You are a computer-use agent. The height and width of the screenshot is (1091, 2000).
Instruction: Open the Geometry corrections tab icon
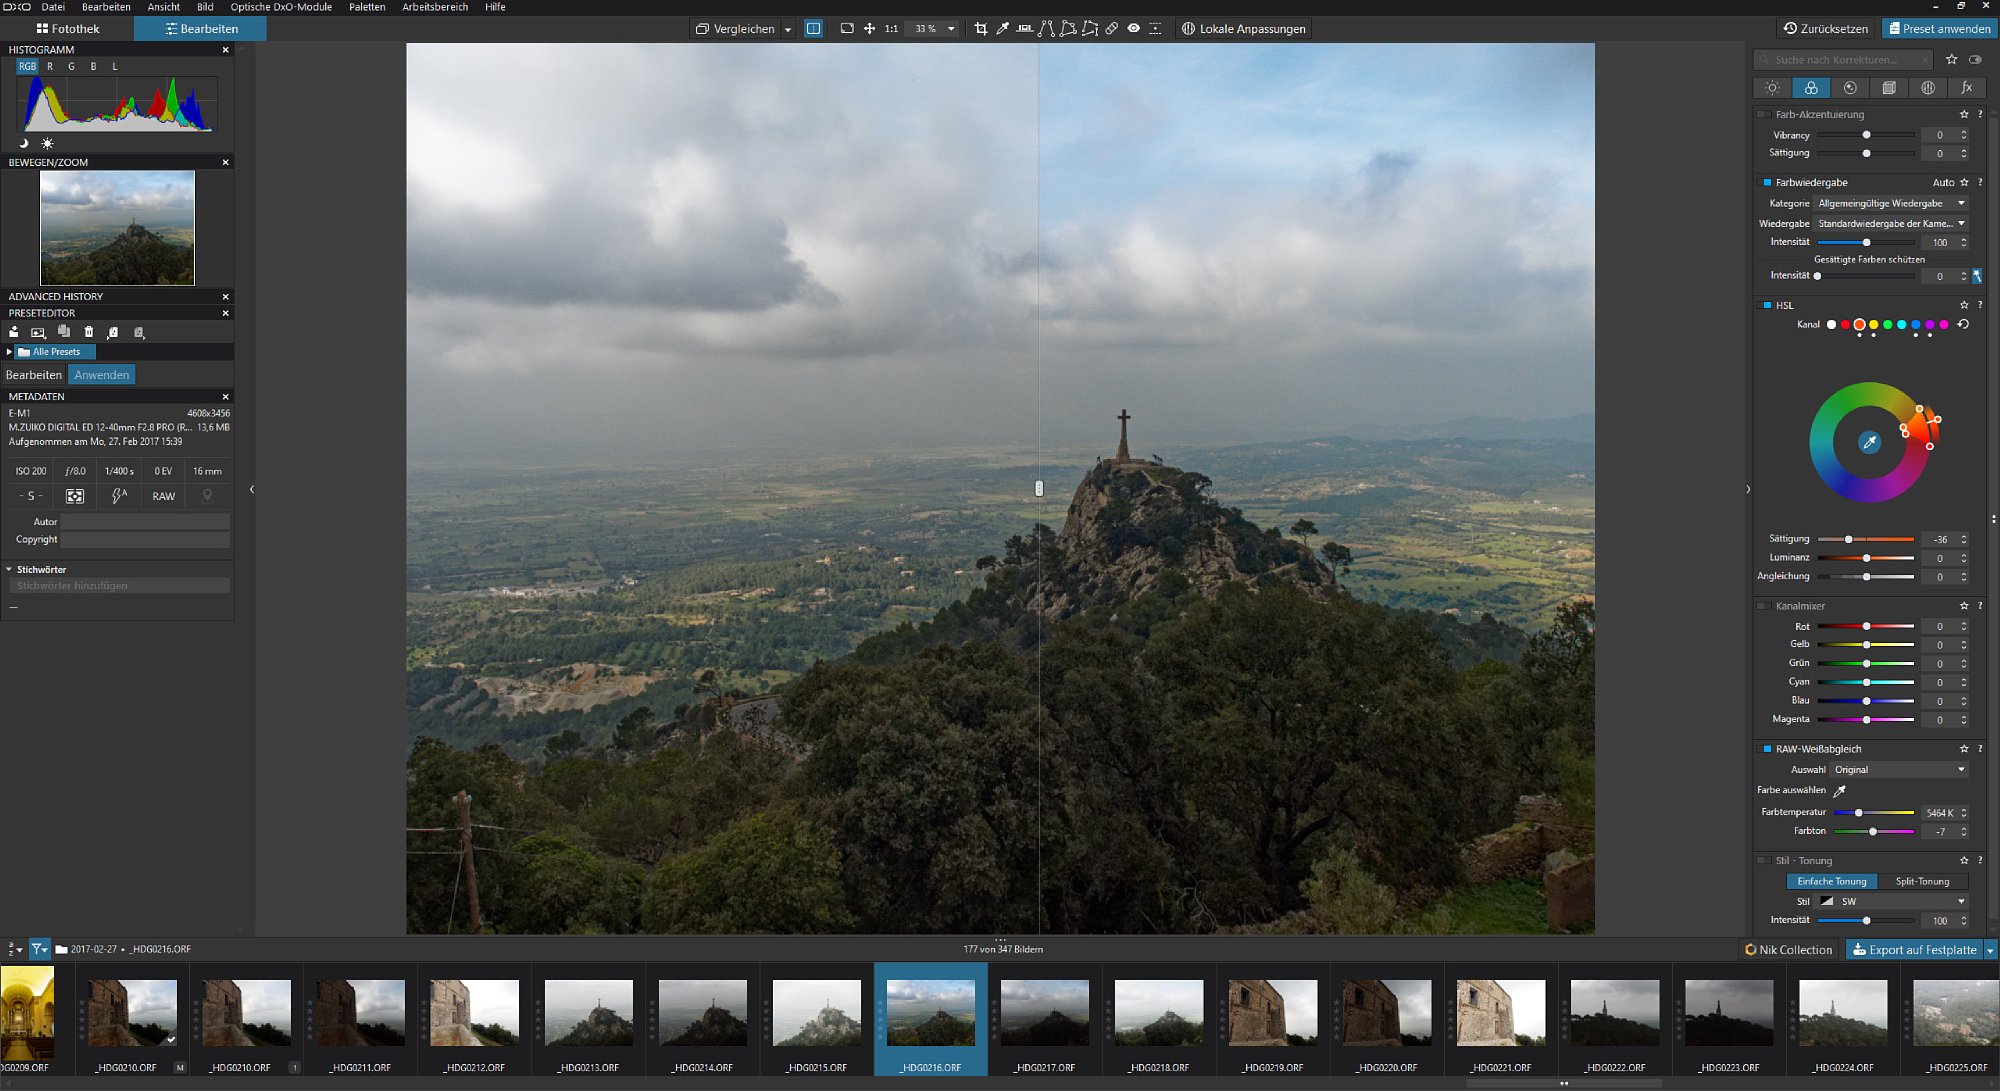(x=1889, y=88)
